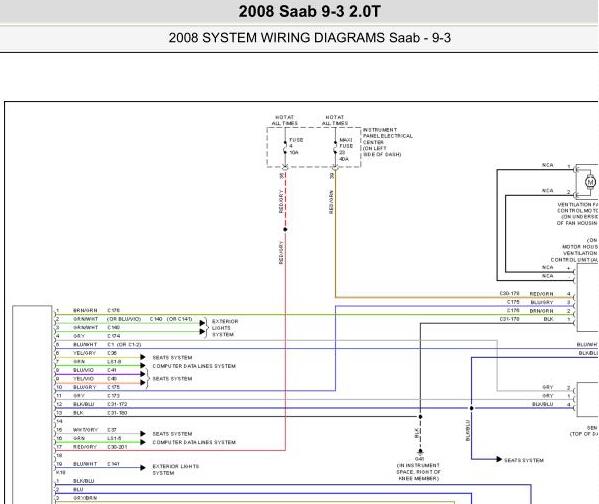Click 'COMPUTER DATA LINES SYSTEM' at pin 7

tap(194, 366)
